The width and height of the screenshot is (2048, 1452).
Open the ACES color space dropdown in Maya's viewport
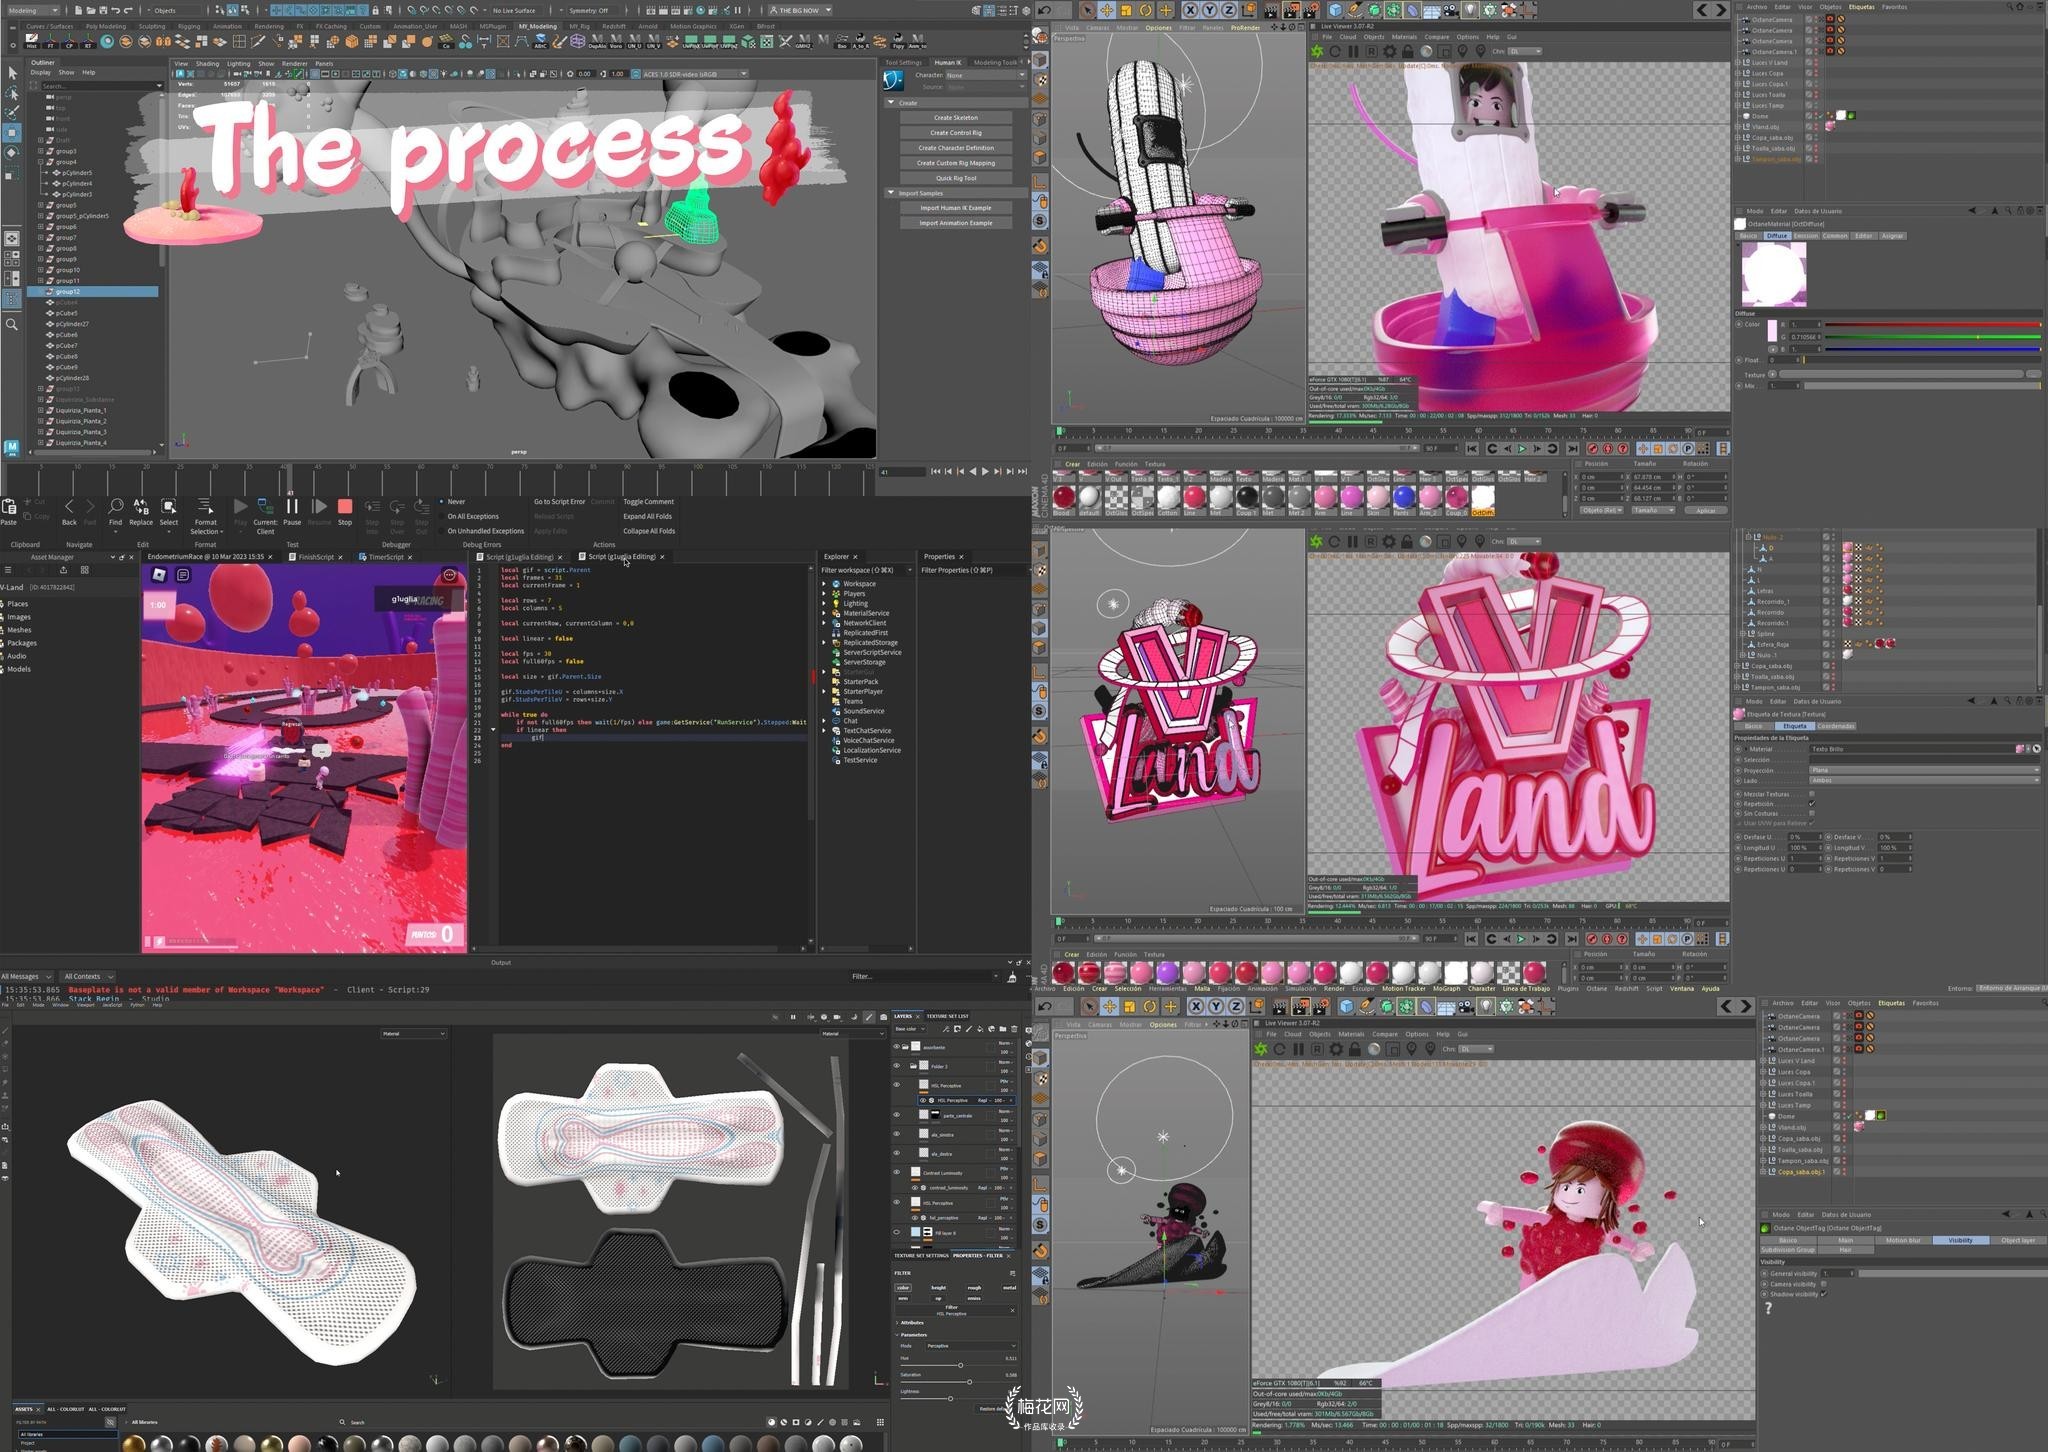point(695,74)
